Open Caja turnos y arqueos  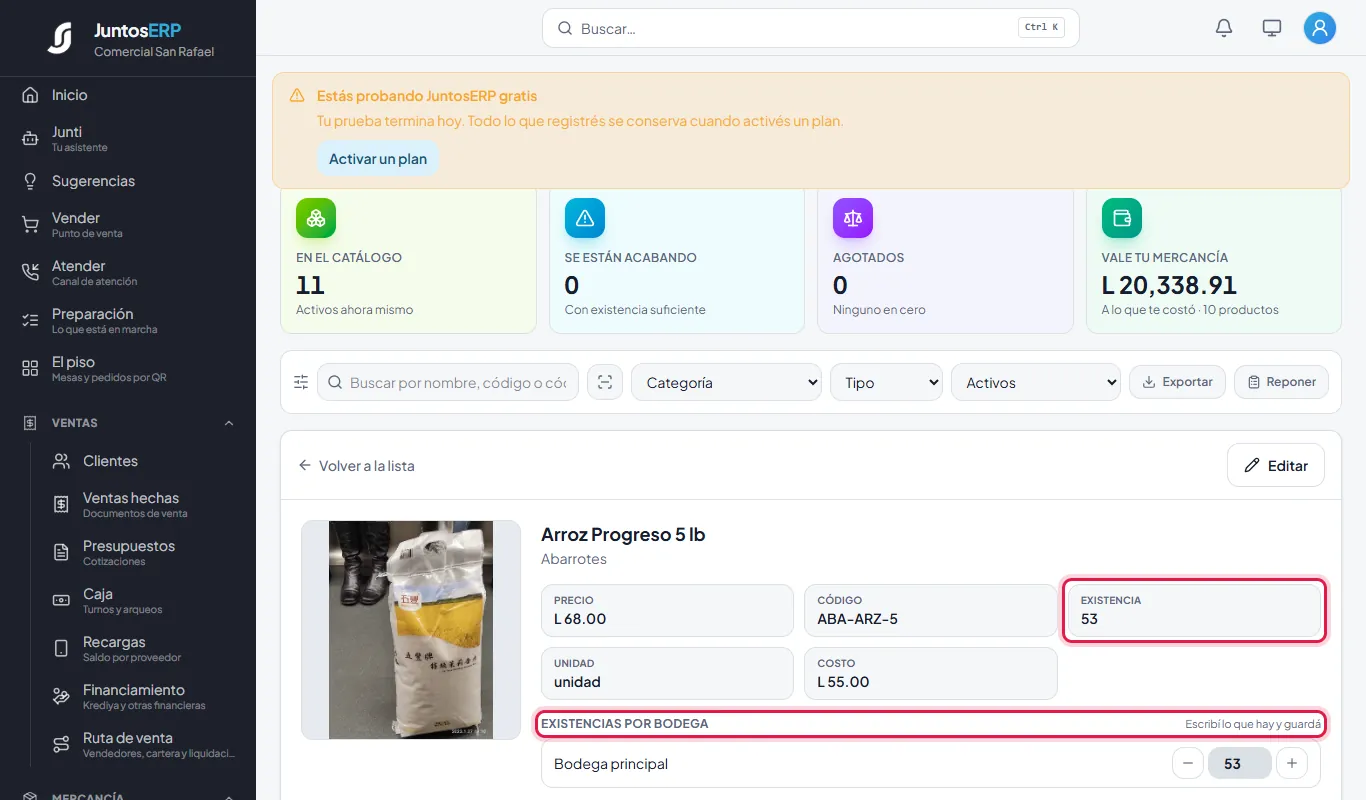click(144, 600)
